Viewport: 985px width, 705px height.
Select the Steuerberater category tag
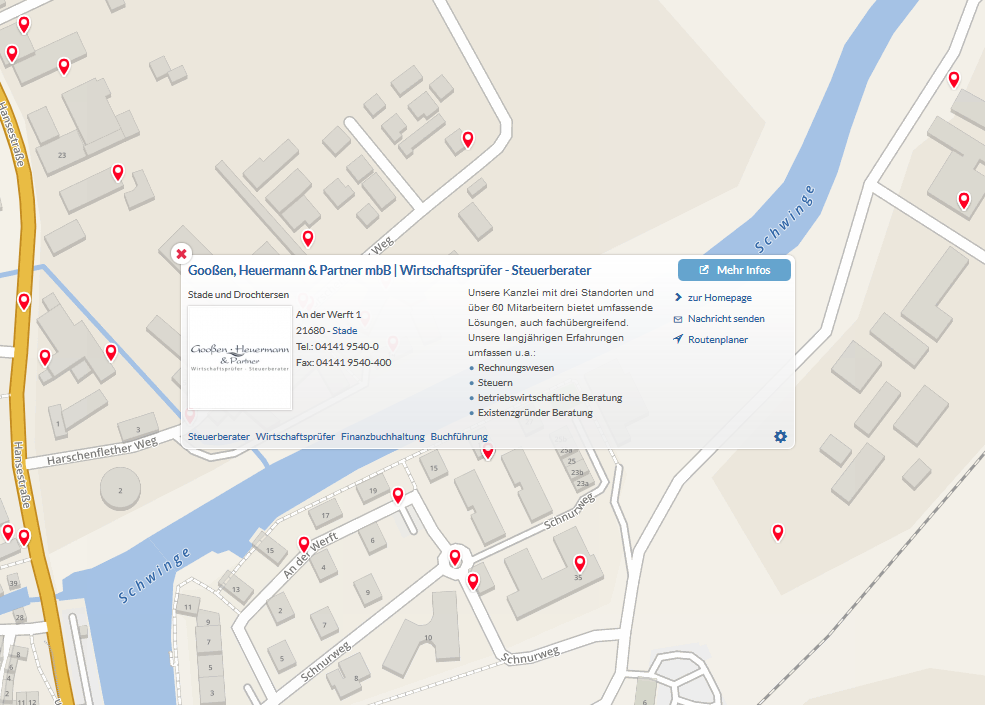219,437
